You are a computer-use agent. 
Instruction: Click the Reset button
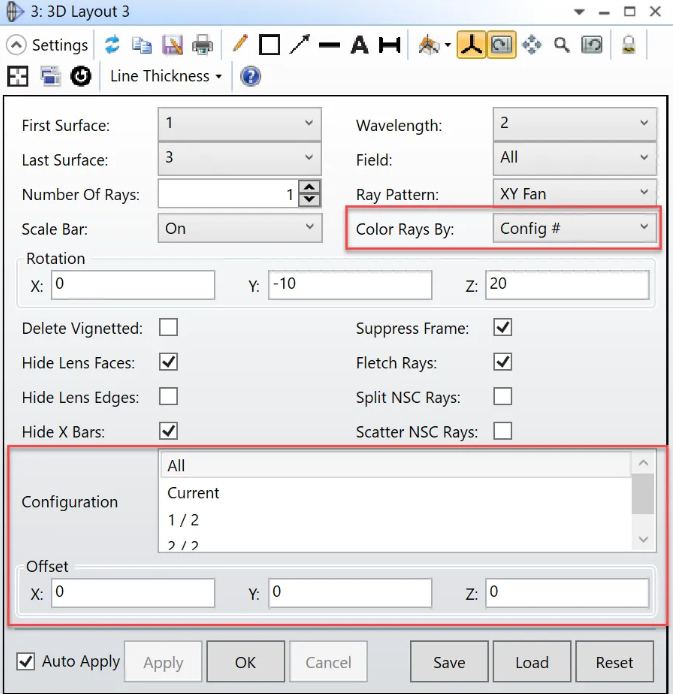click(614, 662)
